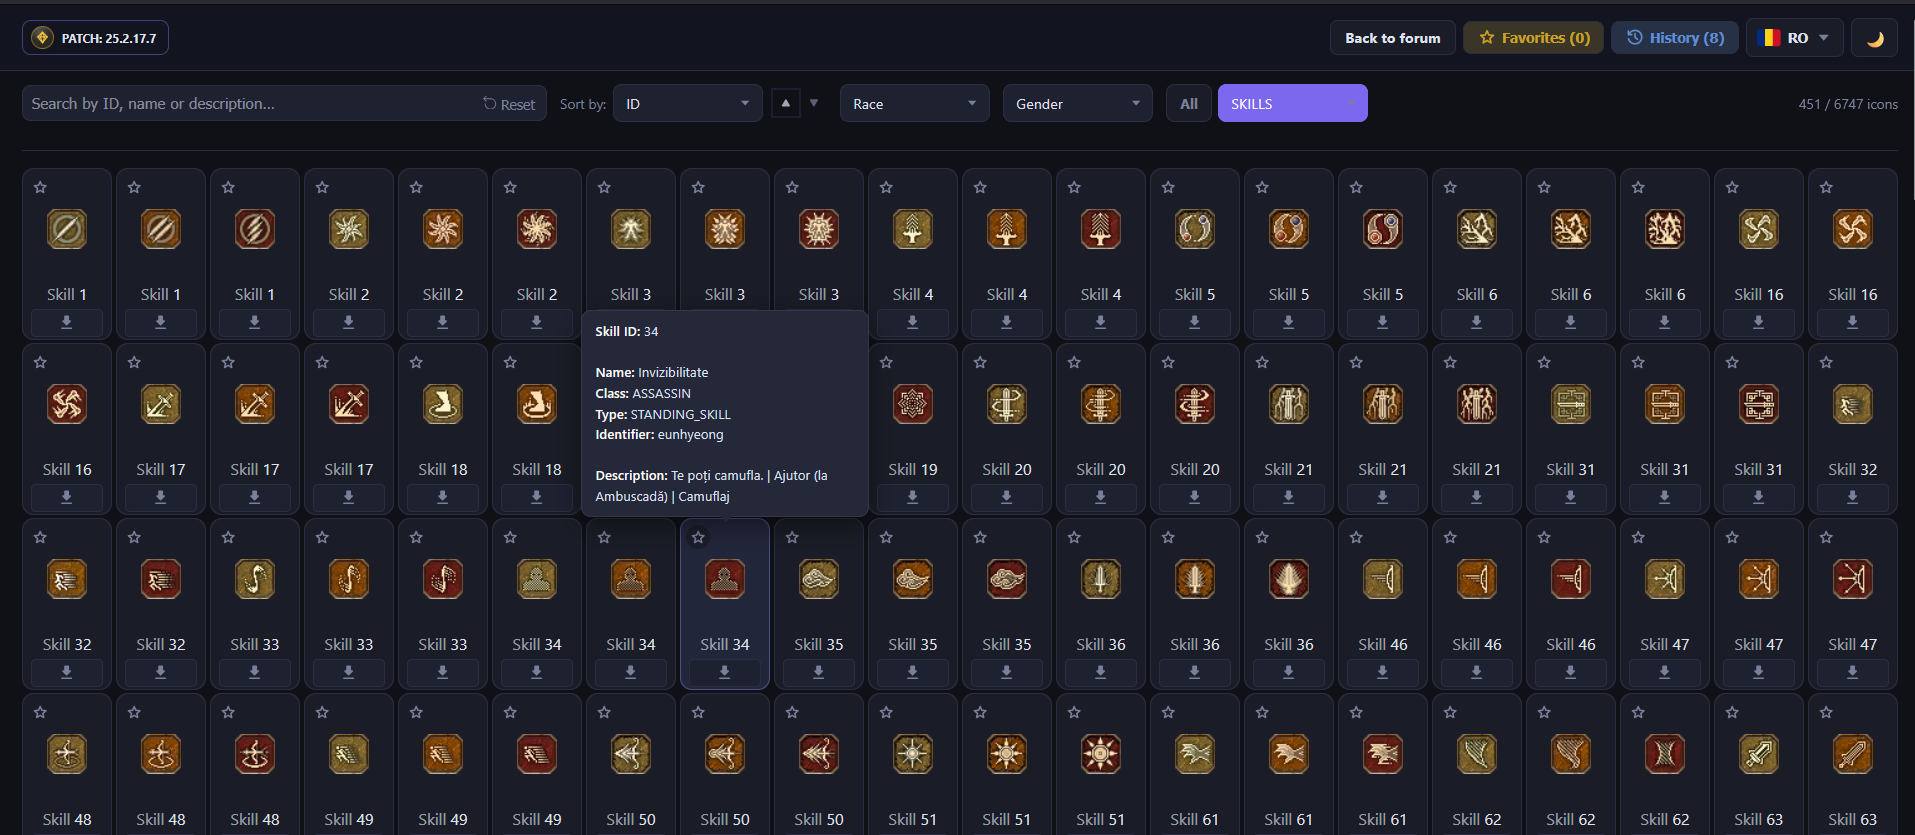This screenshot has width=1915, height=835.
Task: Download the orange Skill 35 icon
Action: coord(913,672)
